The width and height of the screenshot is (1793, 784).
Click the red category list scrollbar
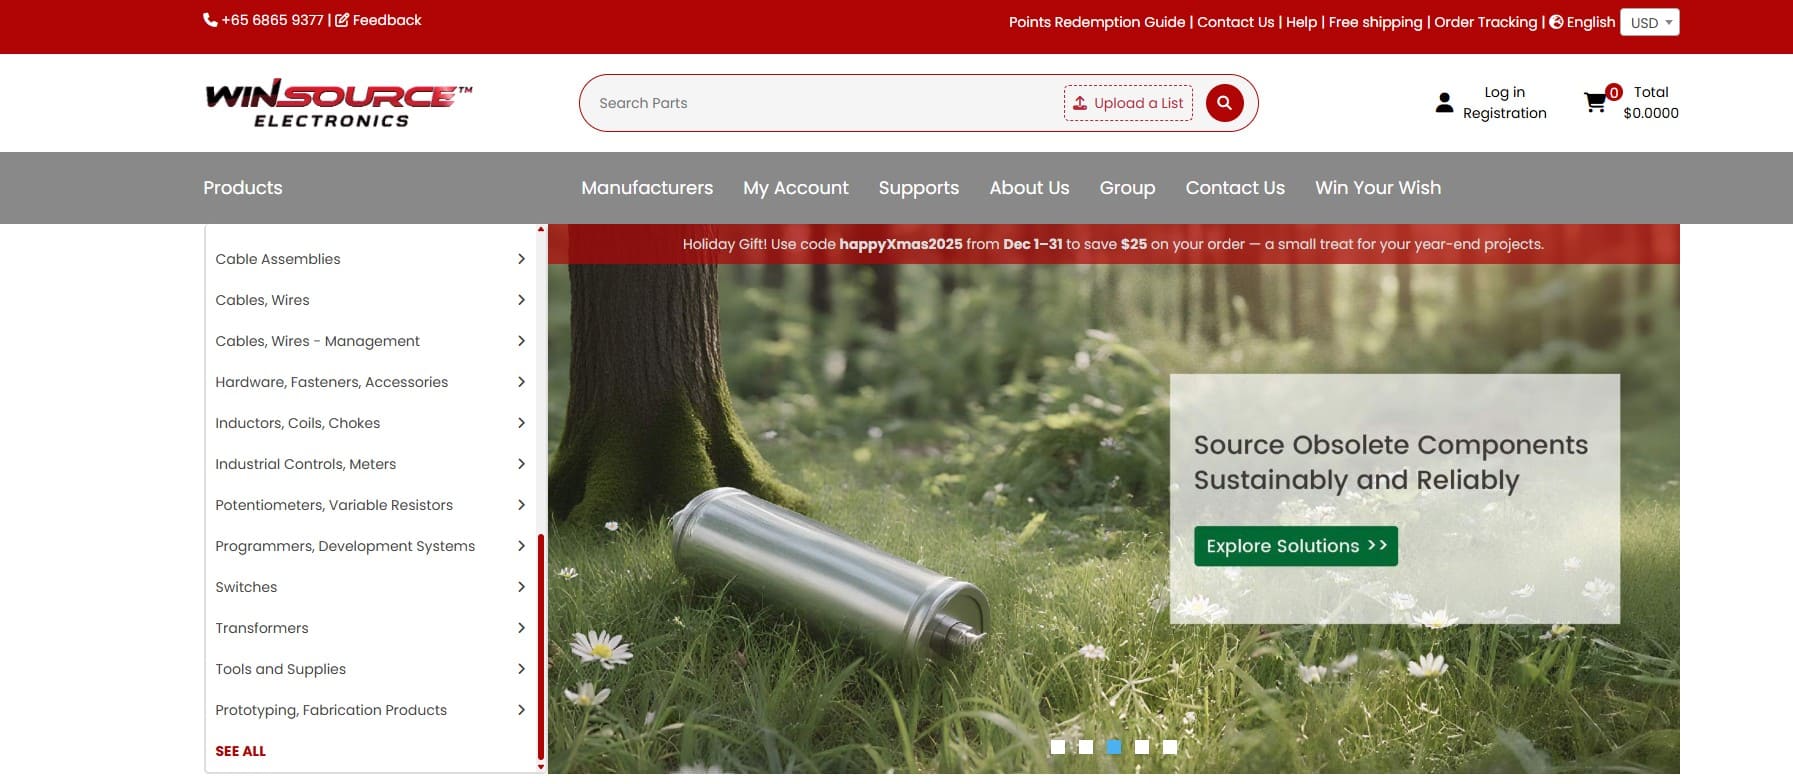pos(541,650)
